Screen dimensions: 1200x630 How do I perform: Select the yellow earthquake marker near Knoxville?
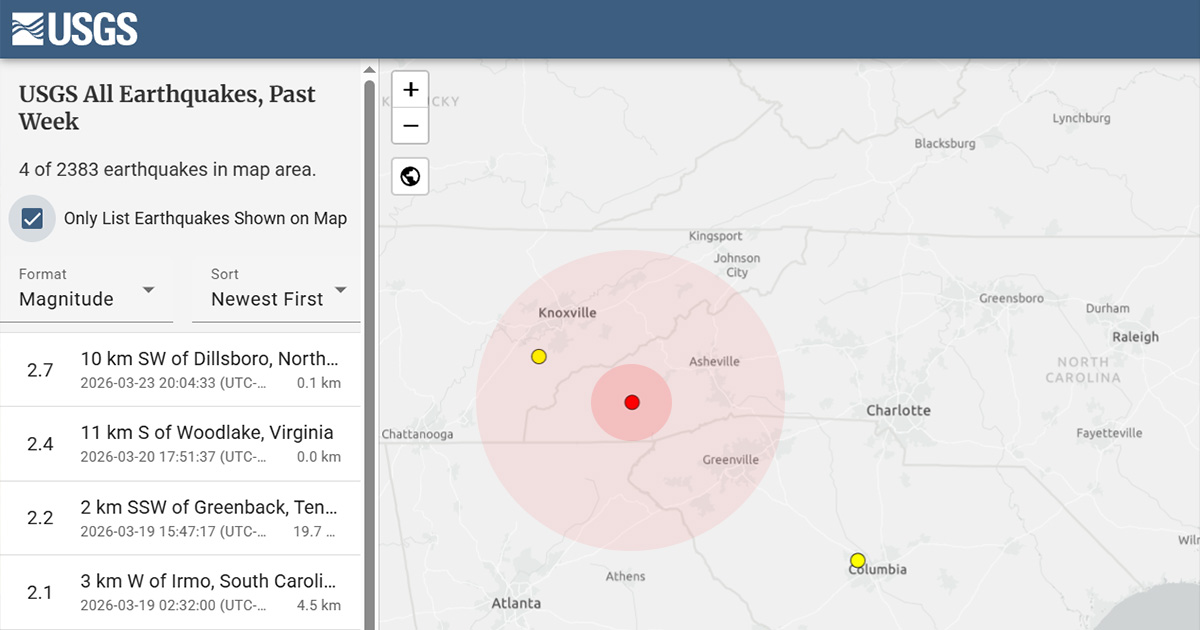click(x=539, y=357)
